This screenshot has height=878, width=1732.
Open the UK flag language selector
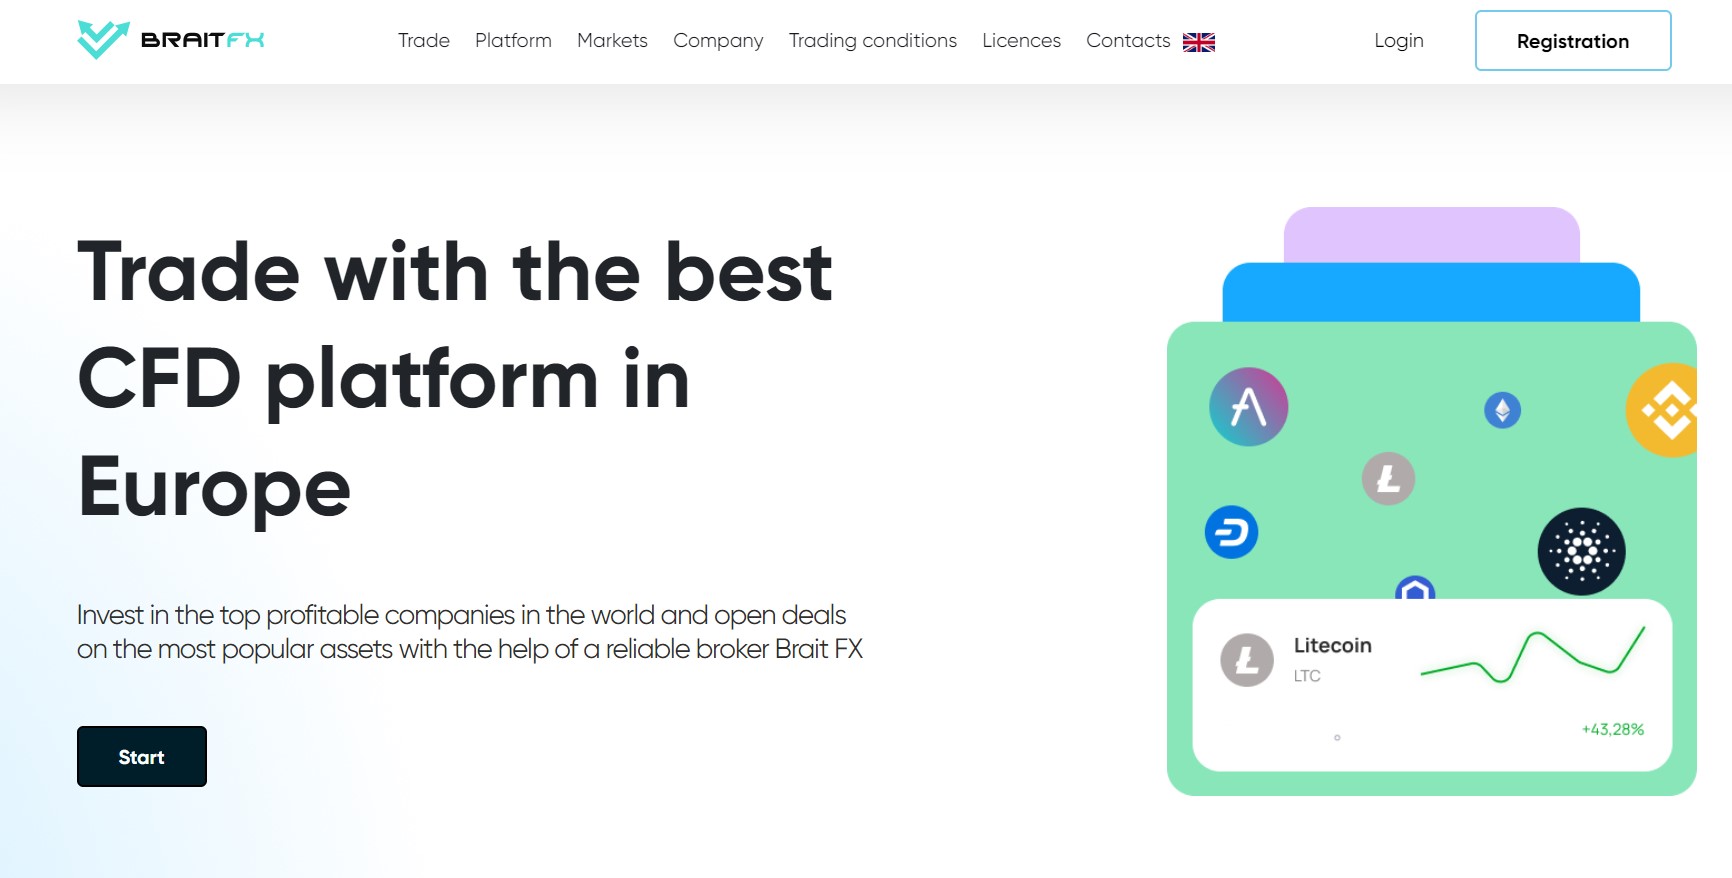point(1198,42)
